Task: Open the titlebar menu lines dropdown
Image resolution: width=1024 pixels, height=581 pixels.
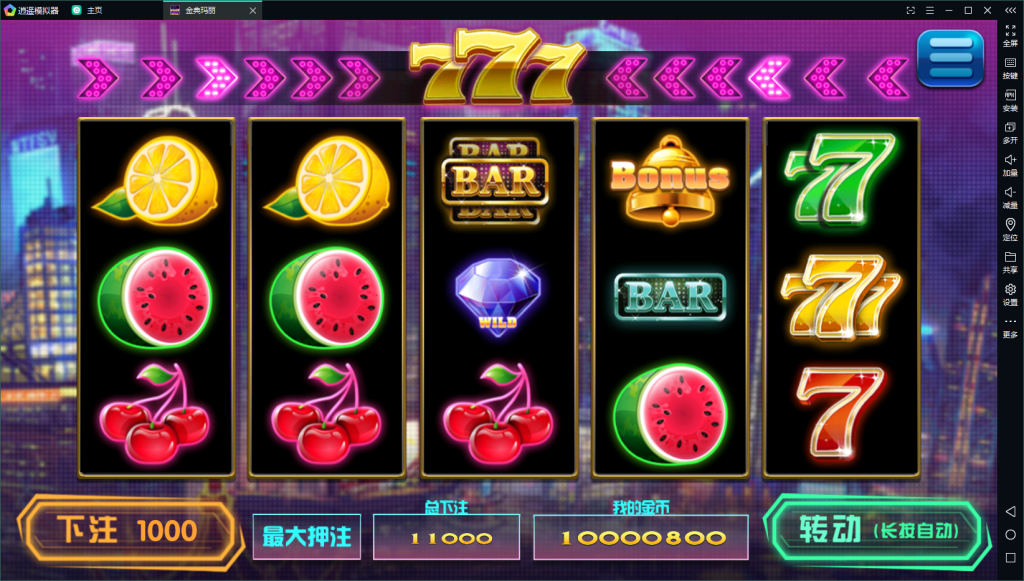Action: pos(930,10)
